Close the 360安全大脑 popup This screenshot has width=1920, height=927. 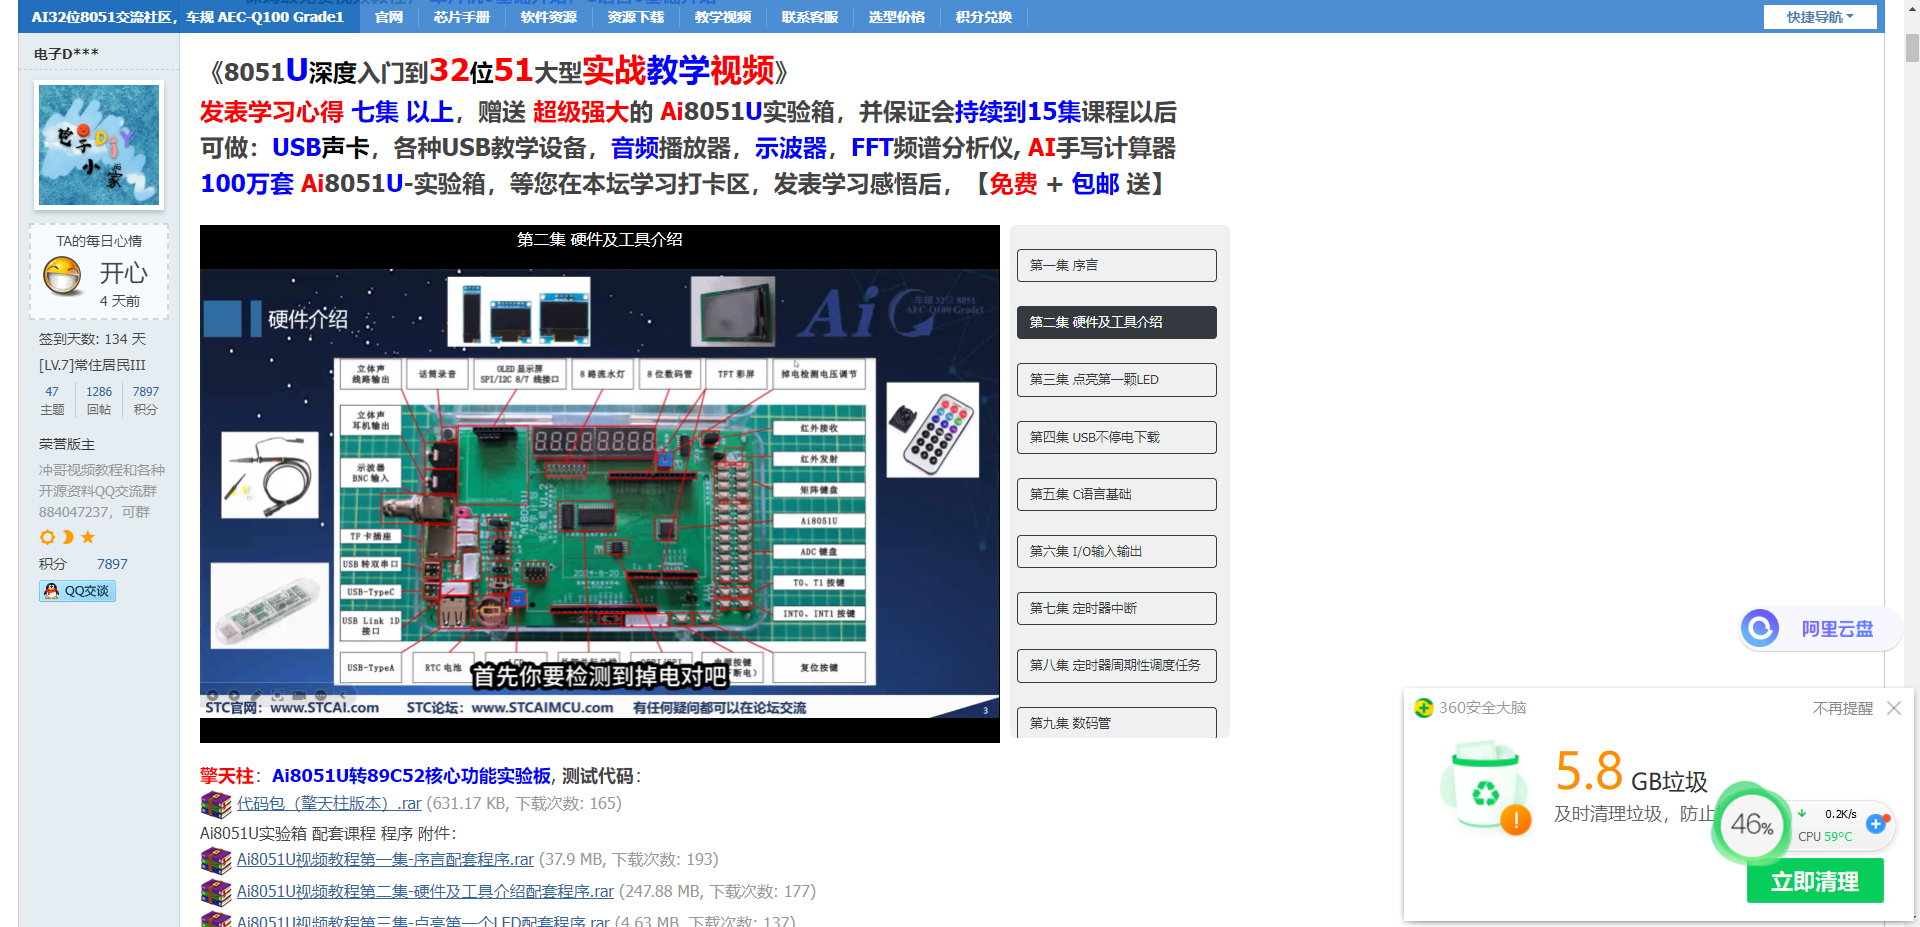(x=1894, y=708)
